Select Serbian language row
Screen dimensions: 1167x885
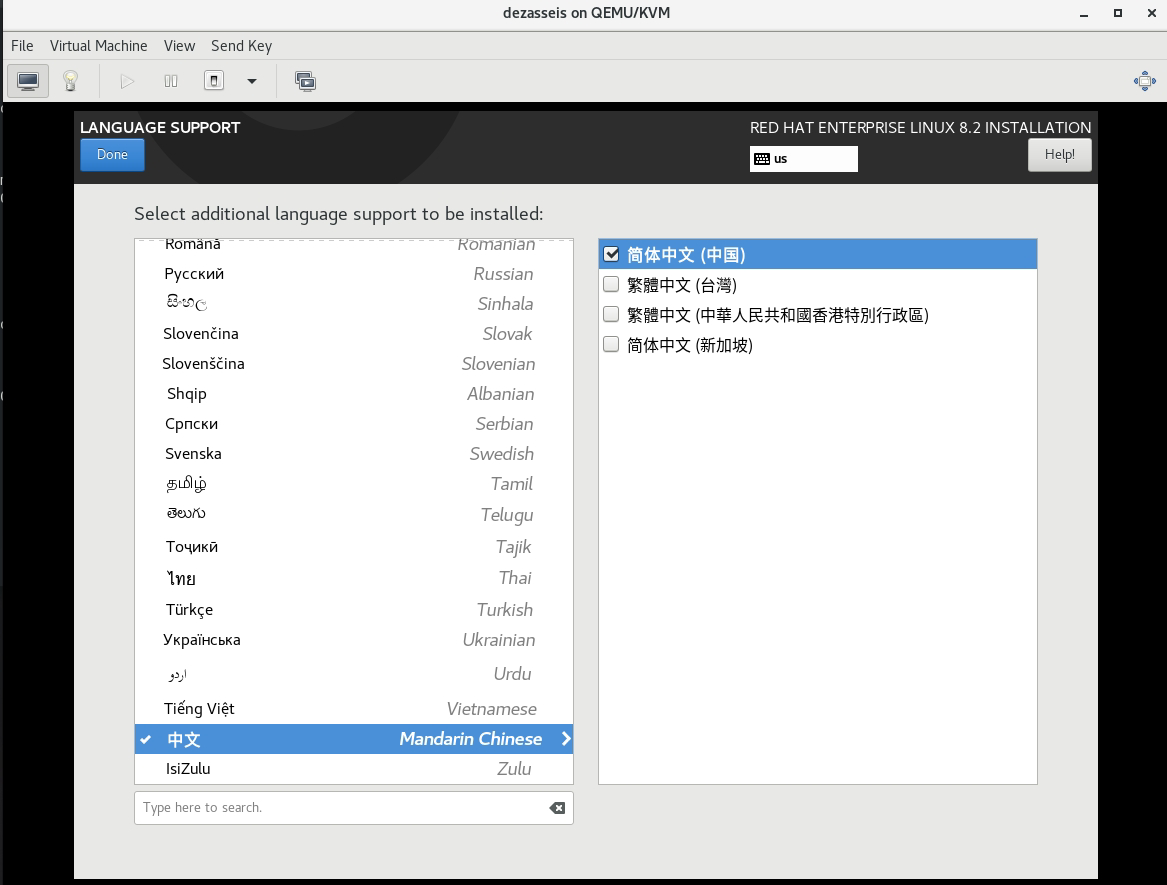[x=354, y=424]
